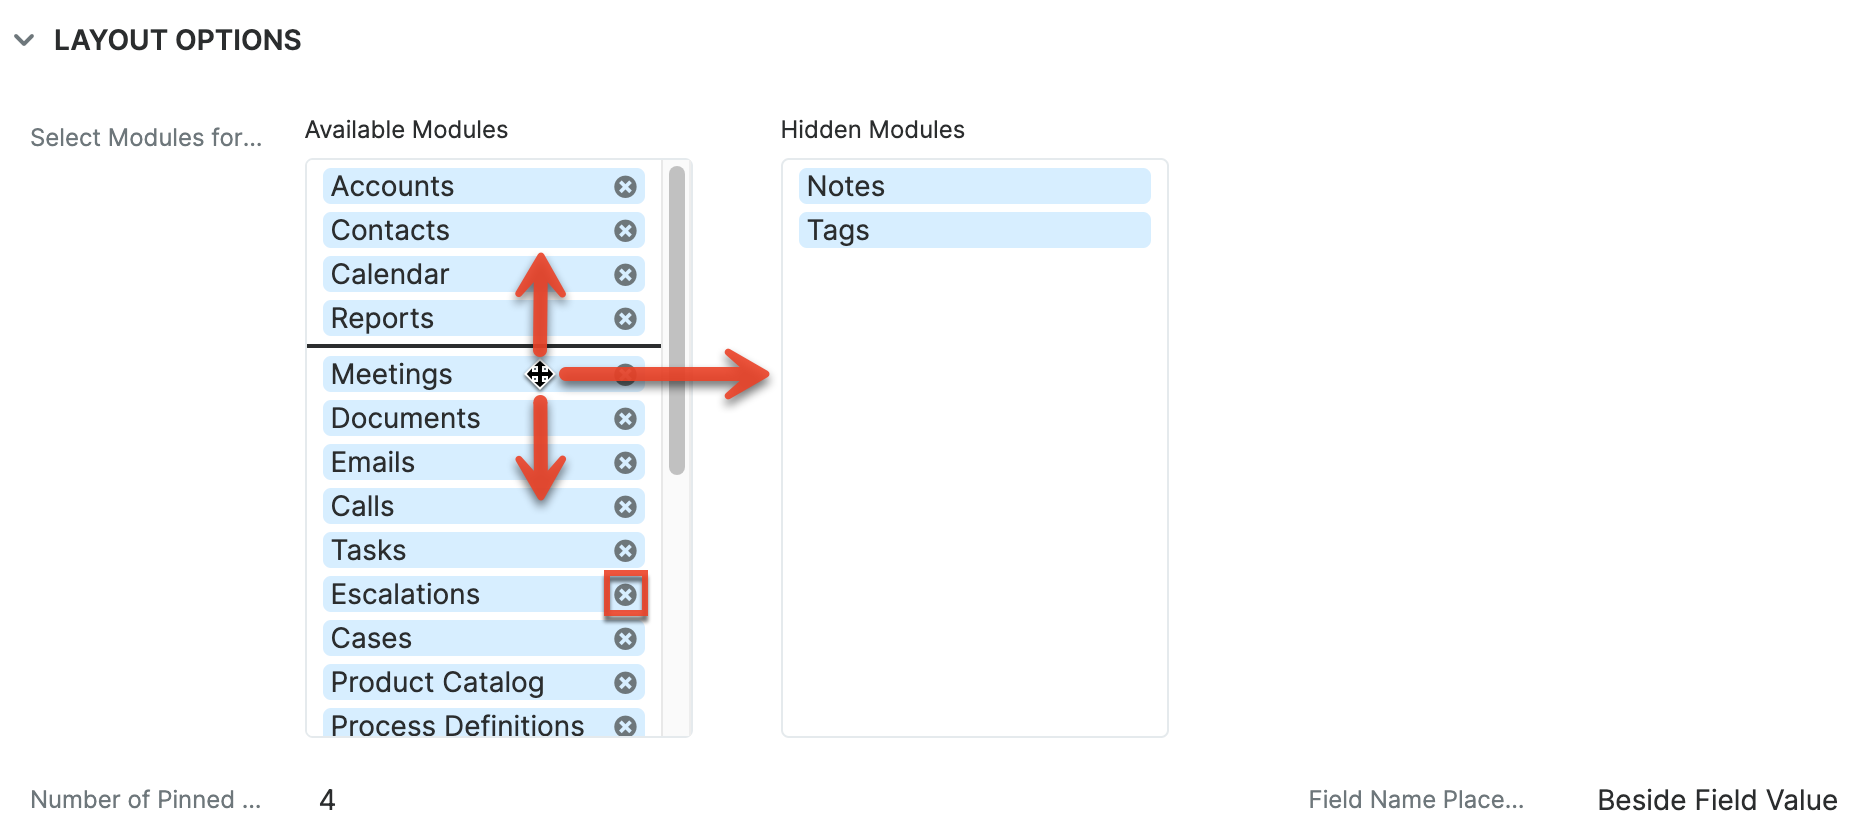Click the X icon beside Emails
Viewport: 1862px width, 840px height.
click(625, 463)
